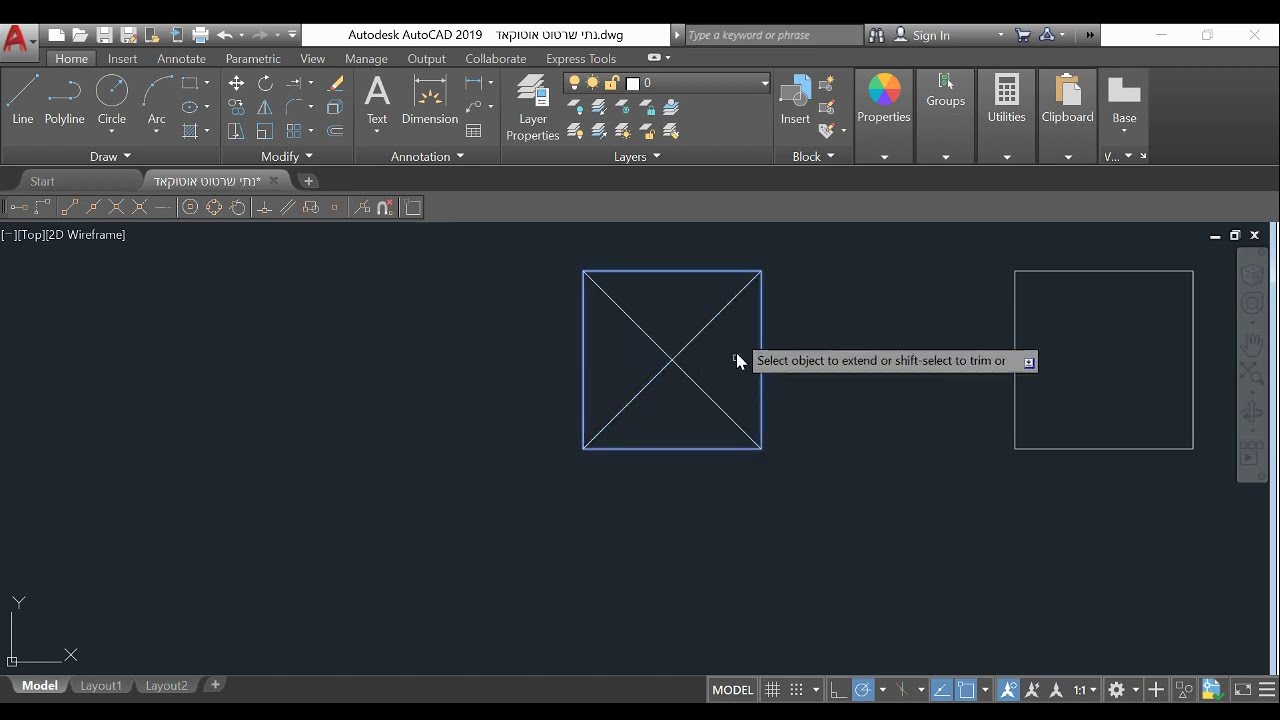Expand the Block panel
The image size is (1280, 720).
813,156
